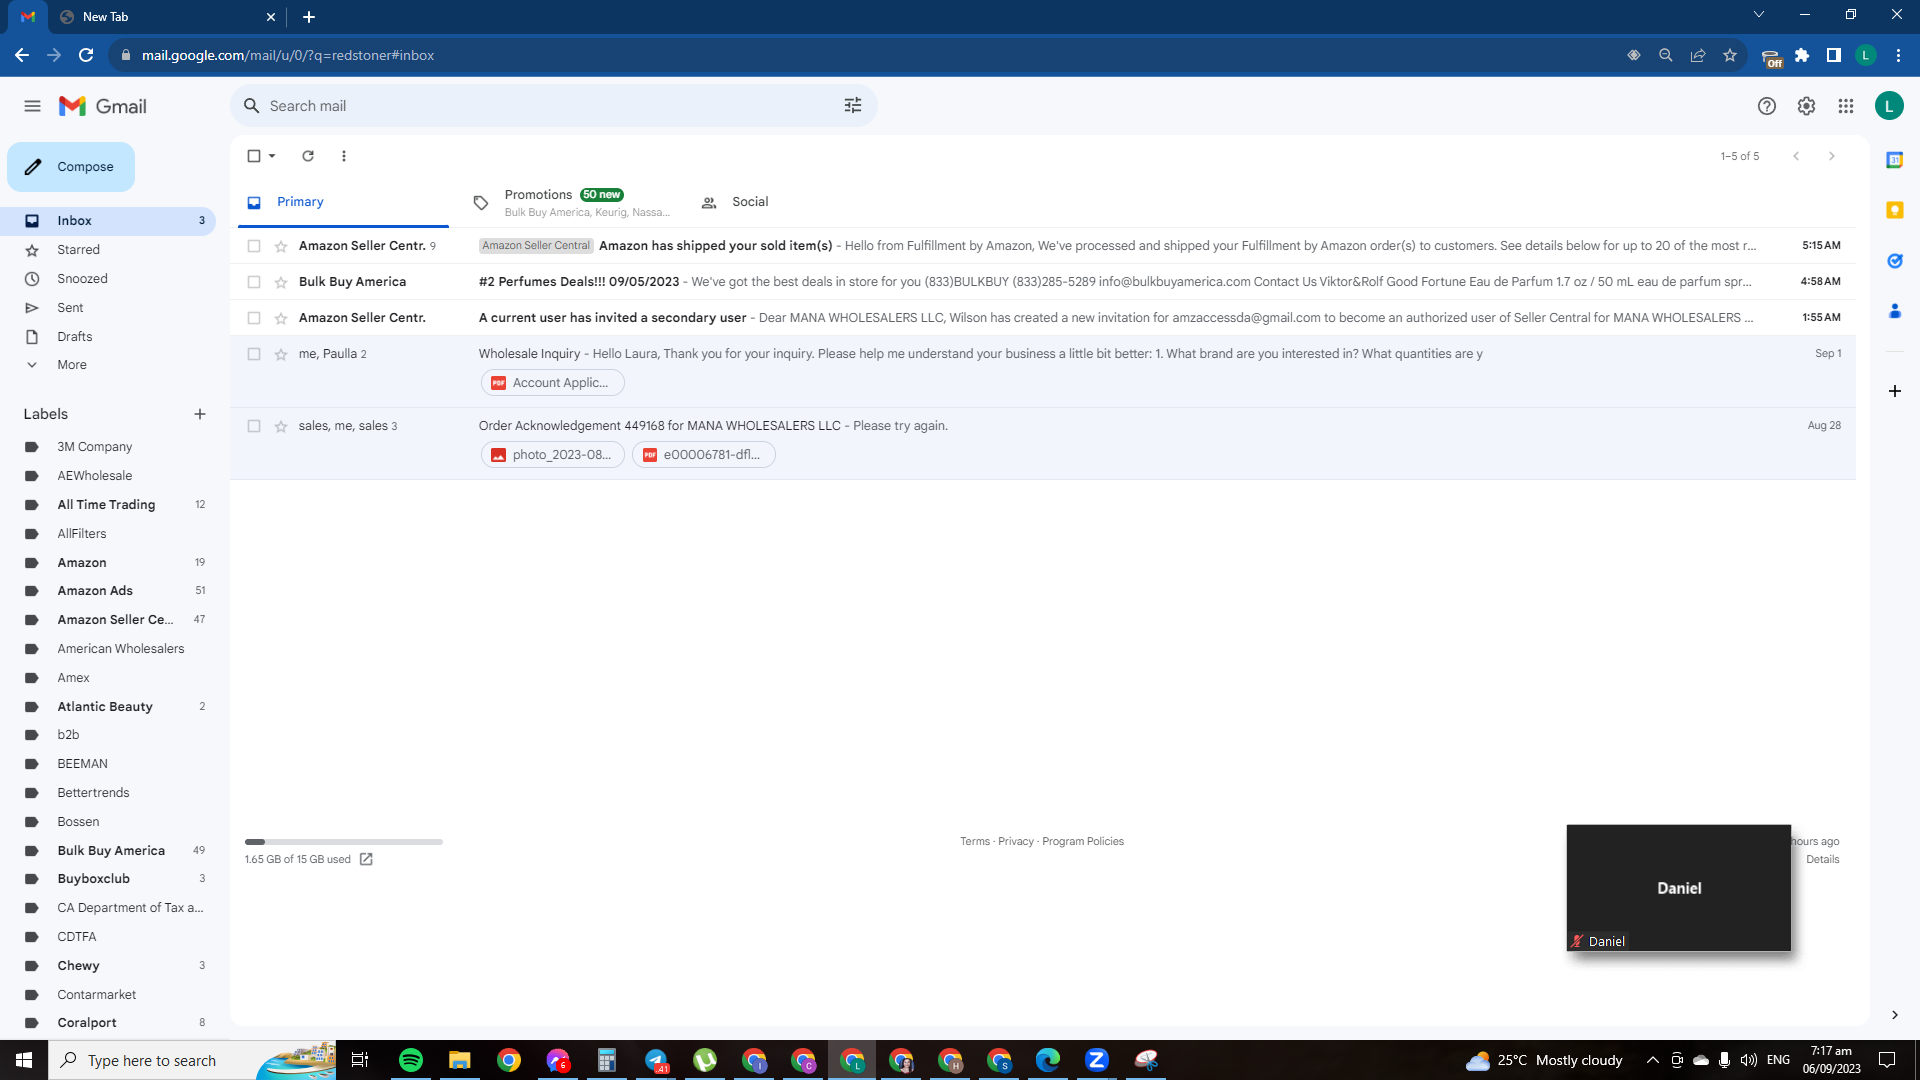Compose a new email
1920x1080 pixels.
tap(71, 167)
